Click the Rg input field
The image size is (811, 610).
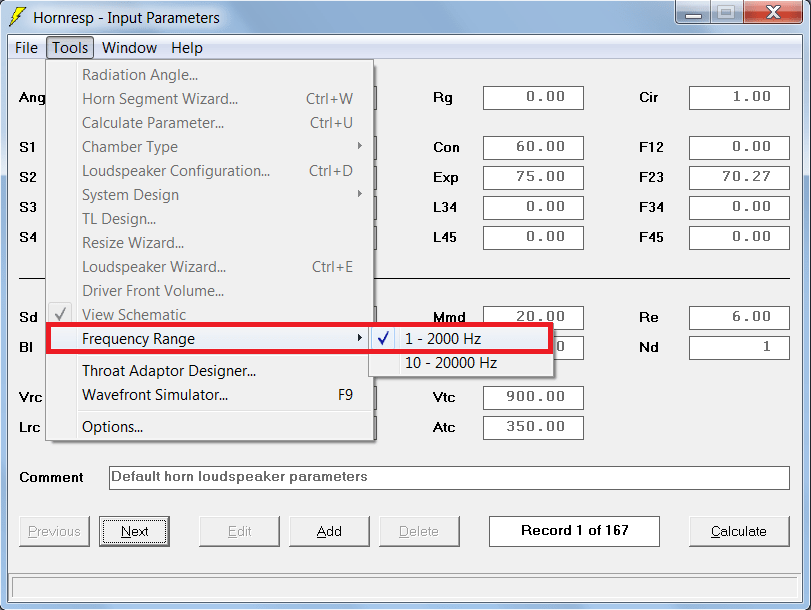(x=533, y=98)
